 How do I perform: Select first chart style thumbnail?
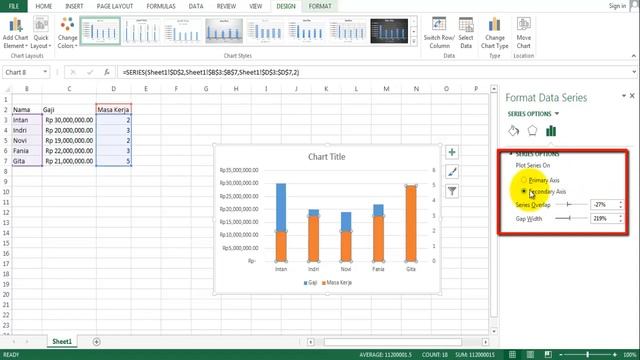(100, 31)
